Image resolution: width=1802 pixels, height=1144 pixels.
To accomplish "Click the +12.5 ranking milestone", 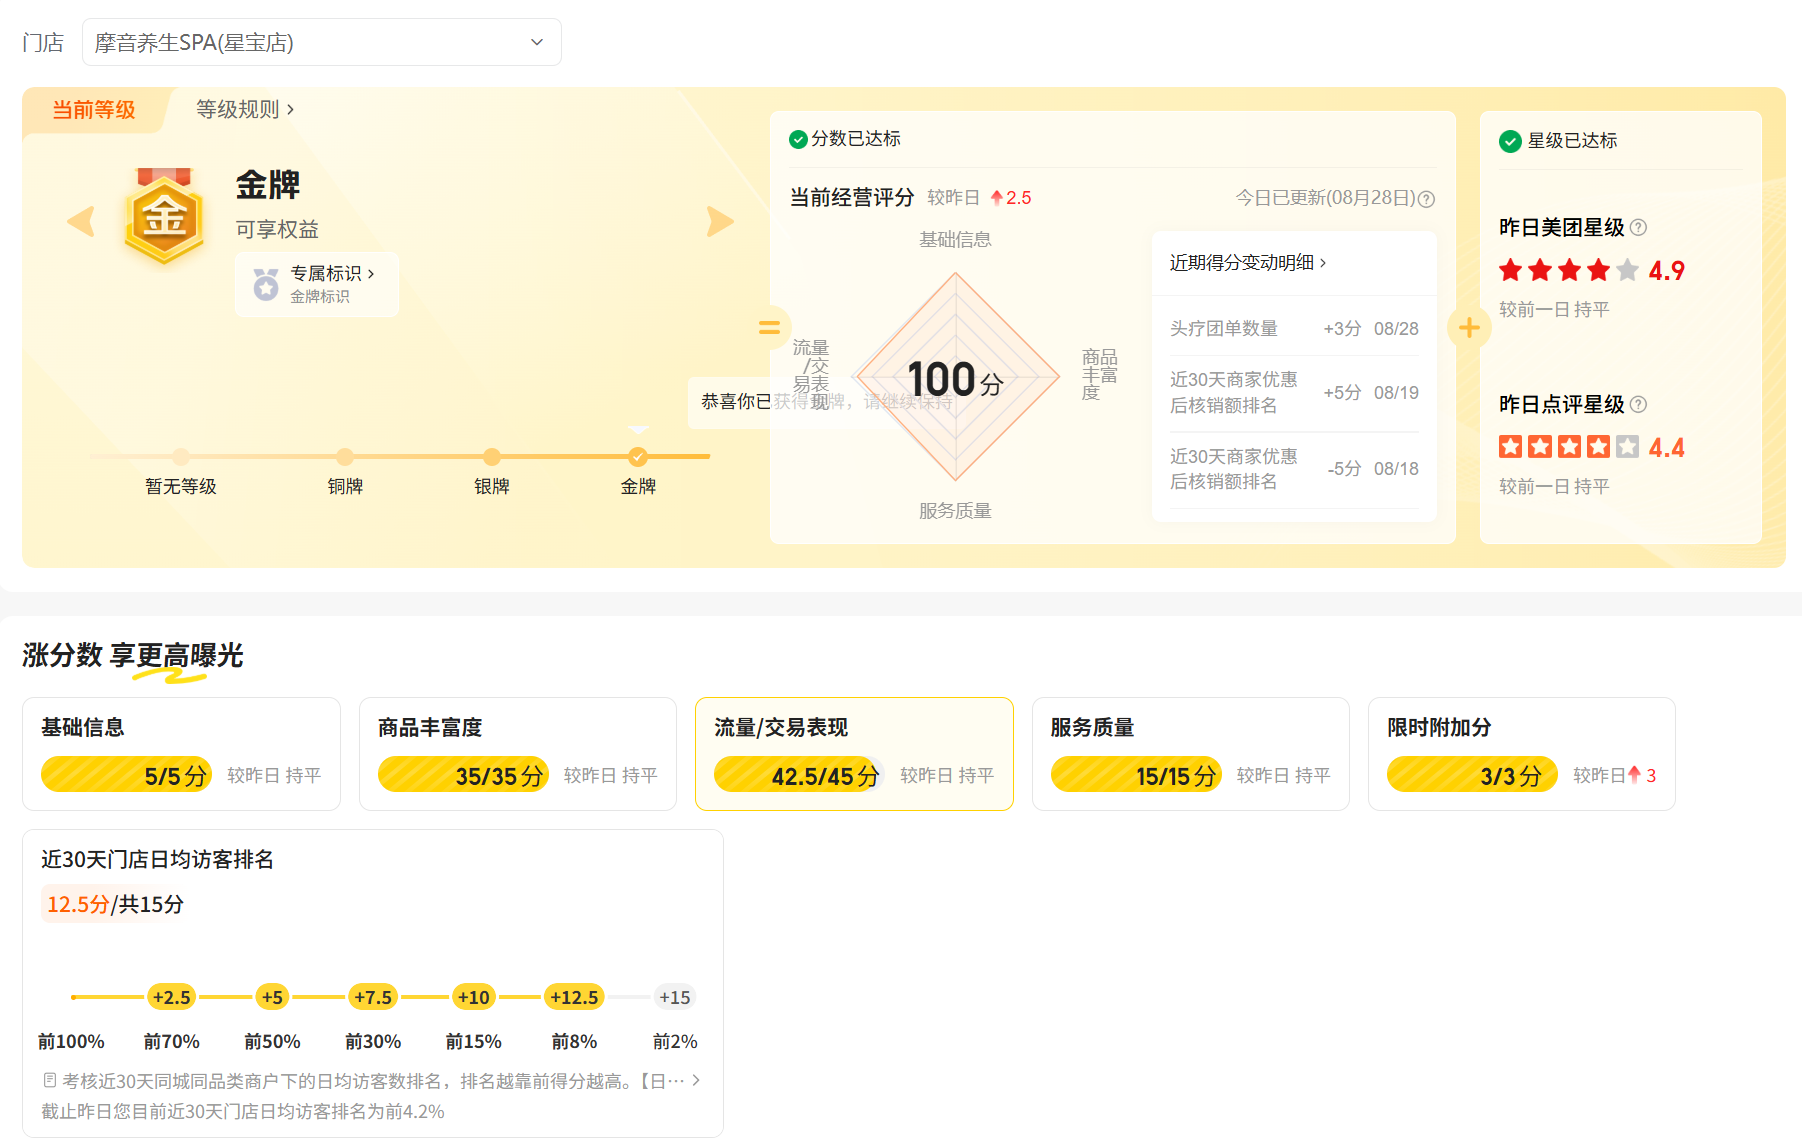I will [x=575, y=997].
